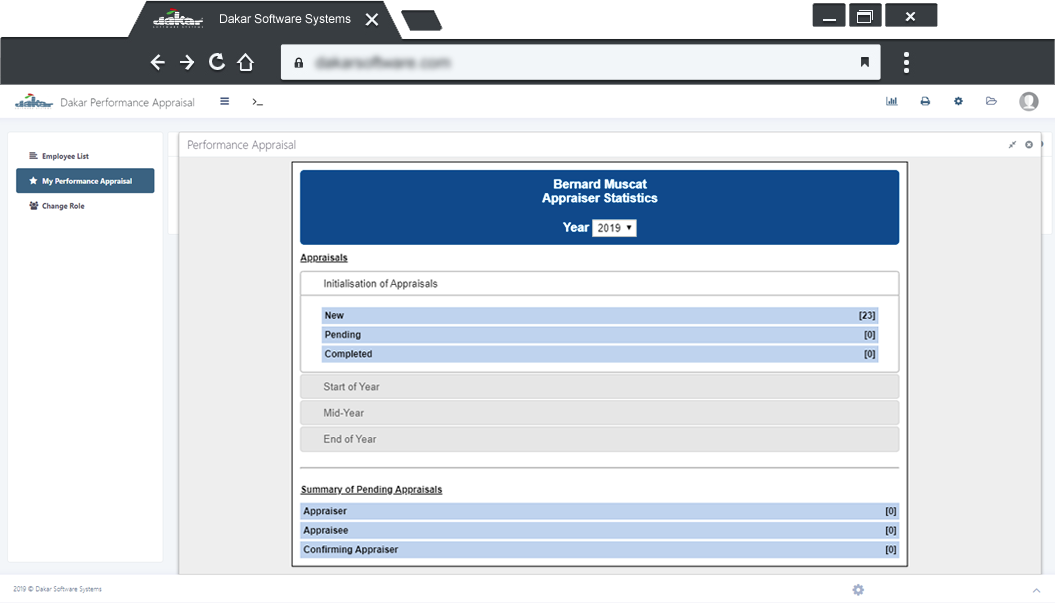
Task: Open the user profile avatar icon
Action: click(x=1029, y=101)
